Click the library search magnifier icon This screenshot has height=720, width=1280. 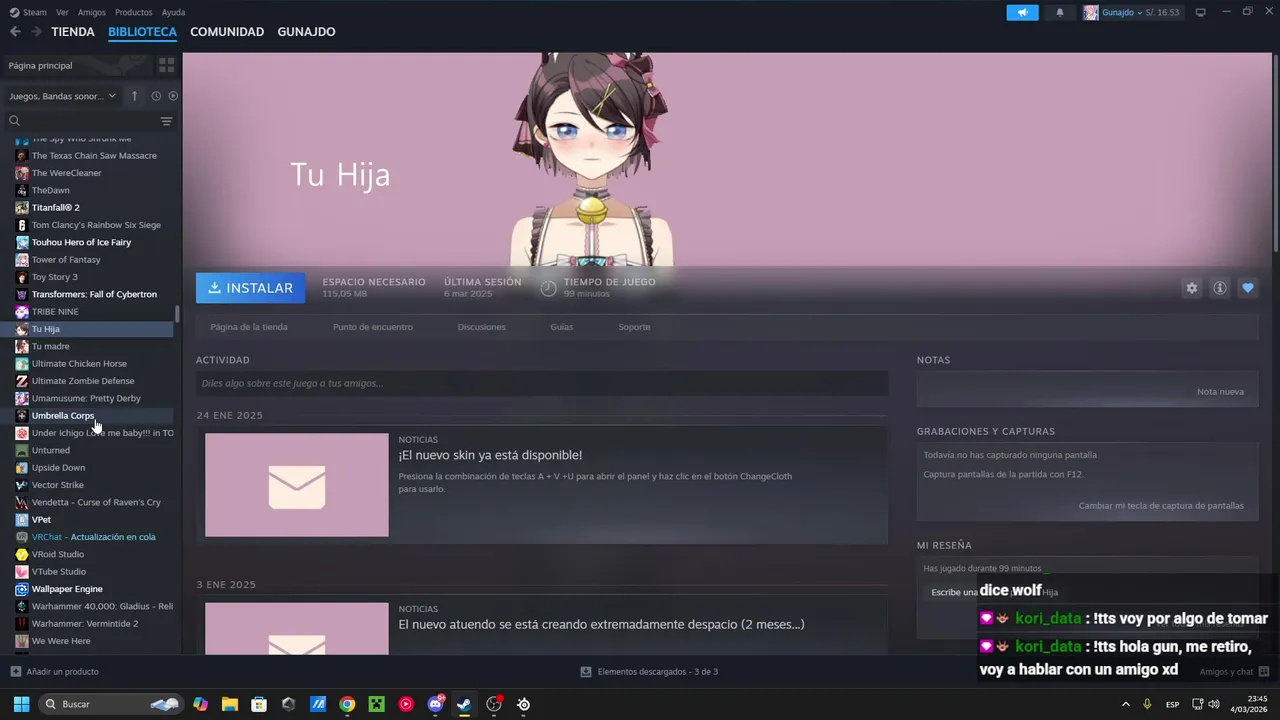click(14, 121)
